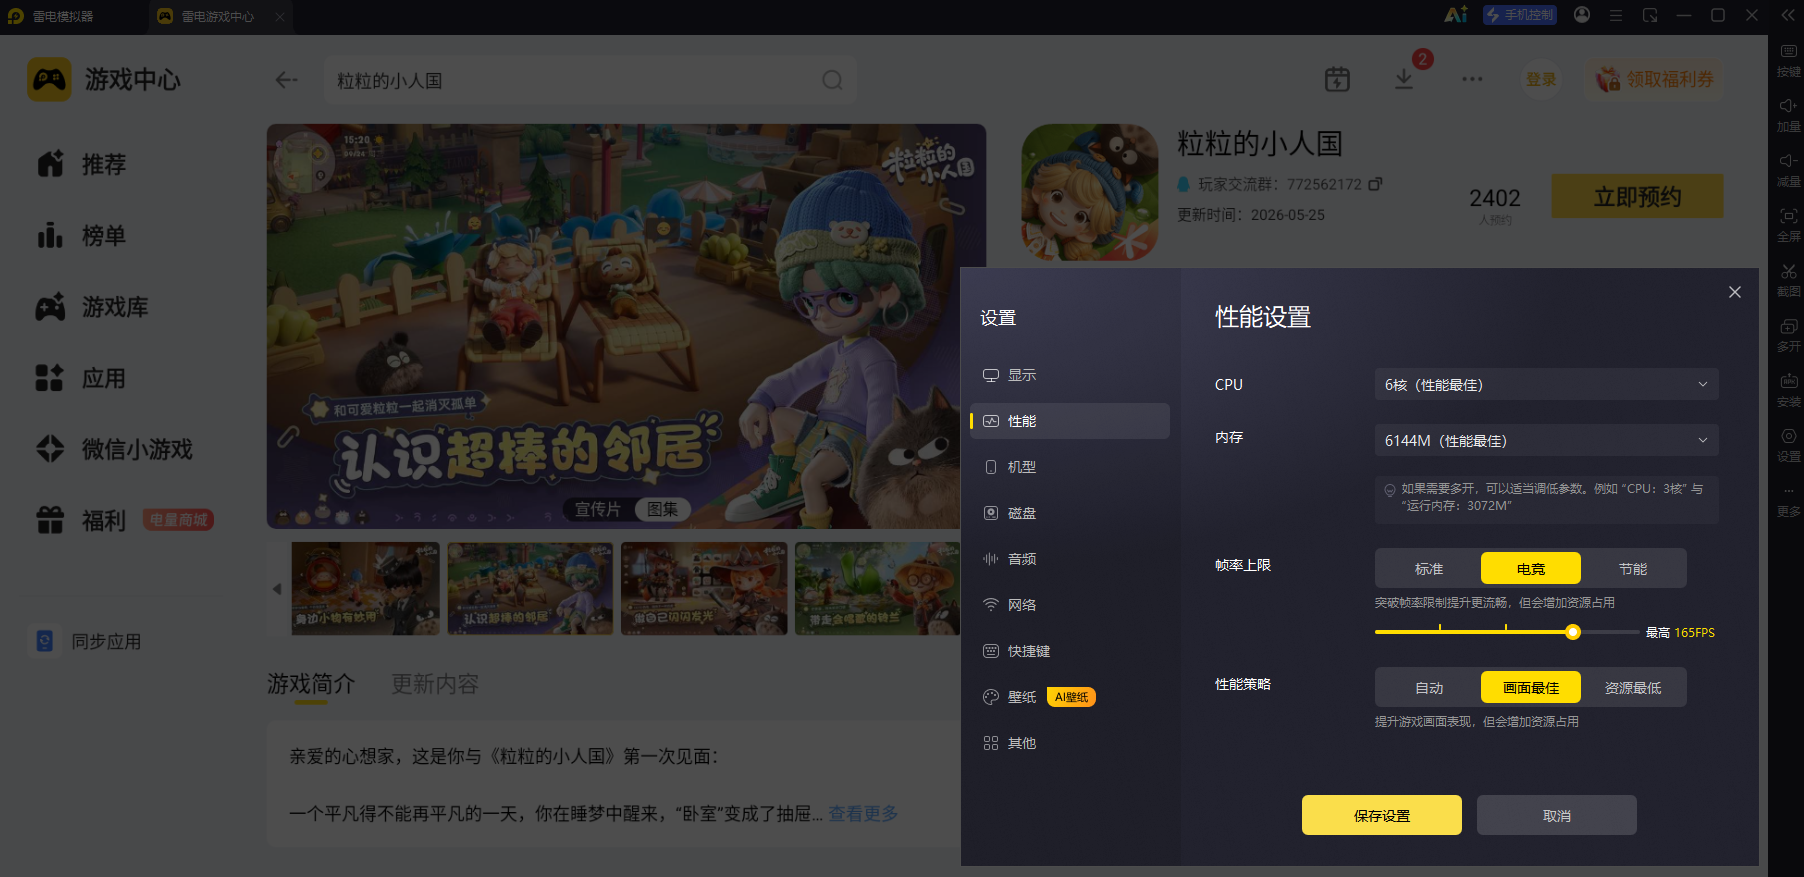Click the 领取福利券 button
Viewport: 1804px width, 877px height.
pyautogui.click(x=1655, y=79)
